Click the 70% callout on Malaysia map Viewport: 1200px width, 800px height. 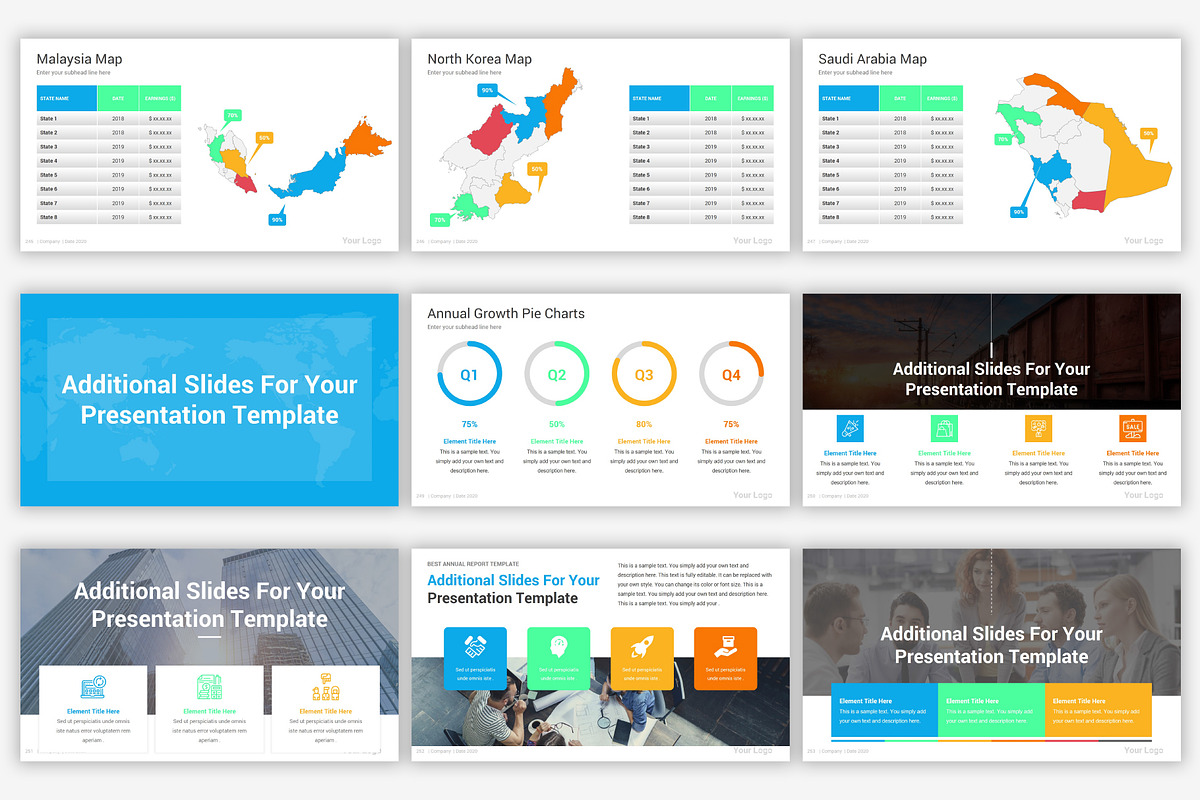[232, 116]
